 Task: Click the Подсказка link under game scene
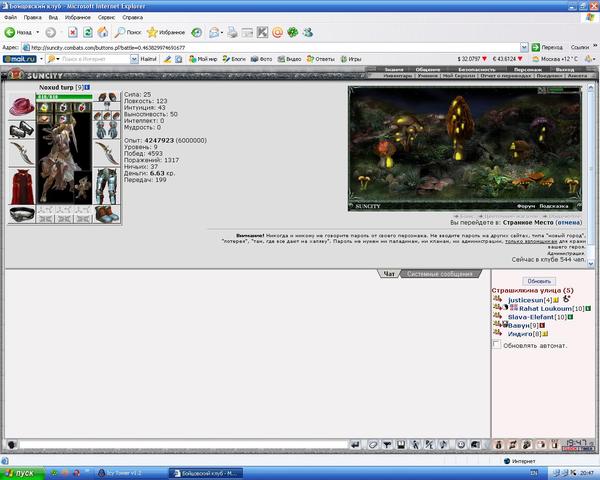pos(554,206)
